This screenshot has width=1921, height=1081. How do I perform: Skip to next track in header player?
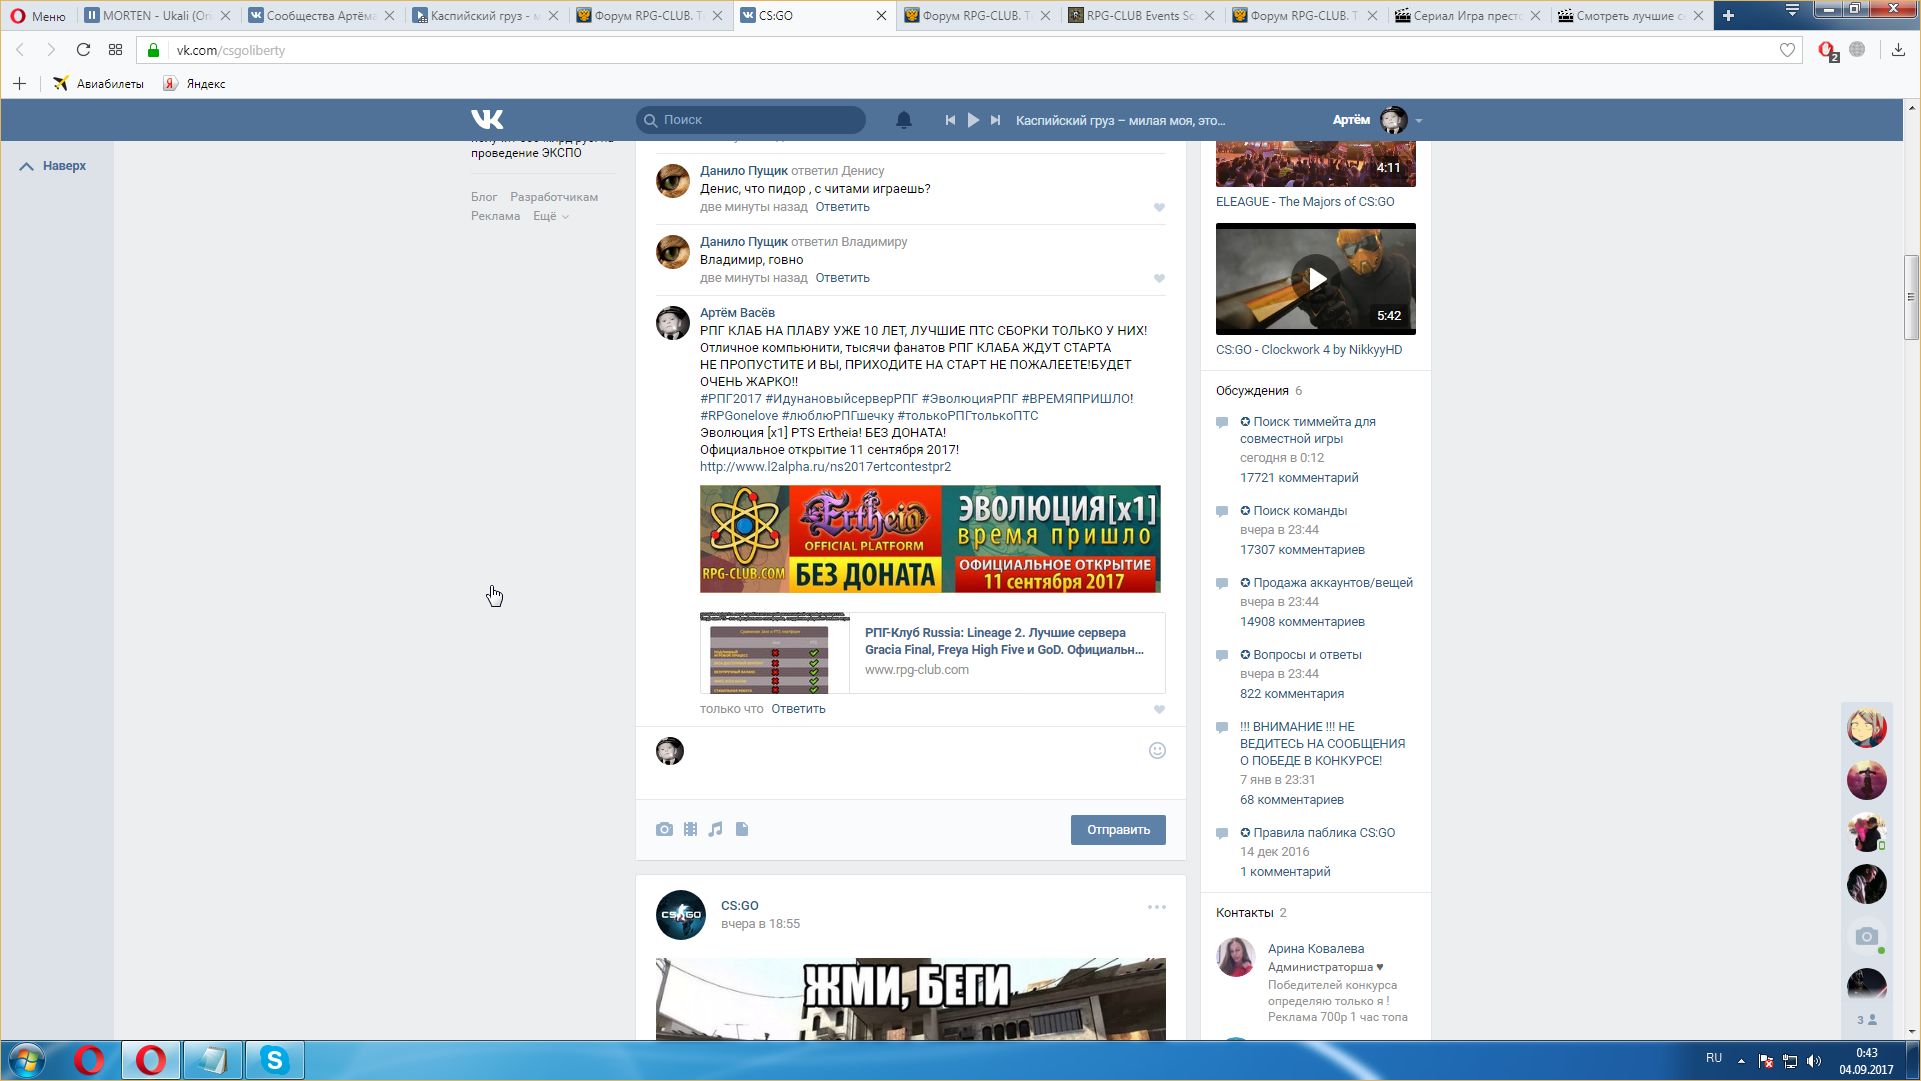(x=995, y=120)
